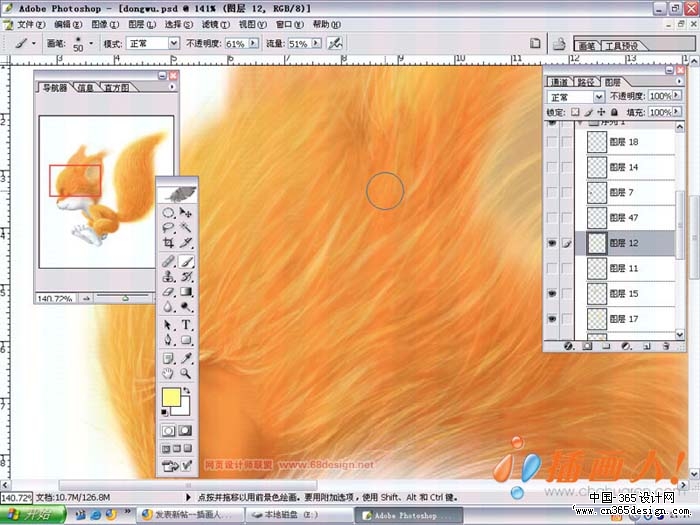Select the Rectangle shape tool
This screenshot has width=700, height=525.
tap(186, 340)
